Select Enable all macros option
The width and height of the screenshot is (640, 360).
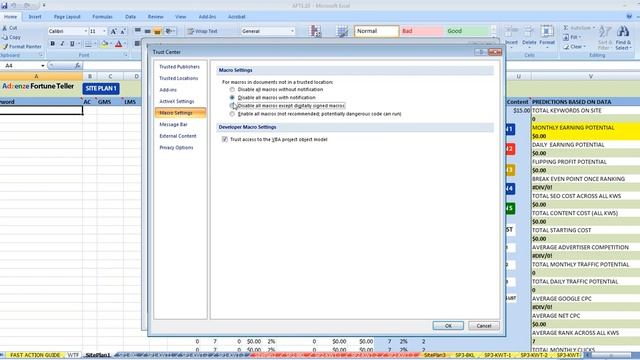pyautogui.click(x=232, y=114)
